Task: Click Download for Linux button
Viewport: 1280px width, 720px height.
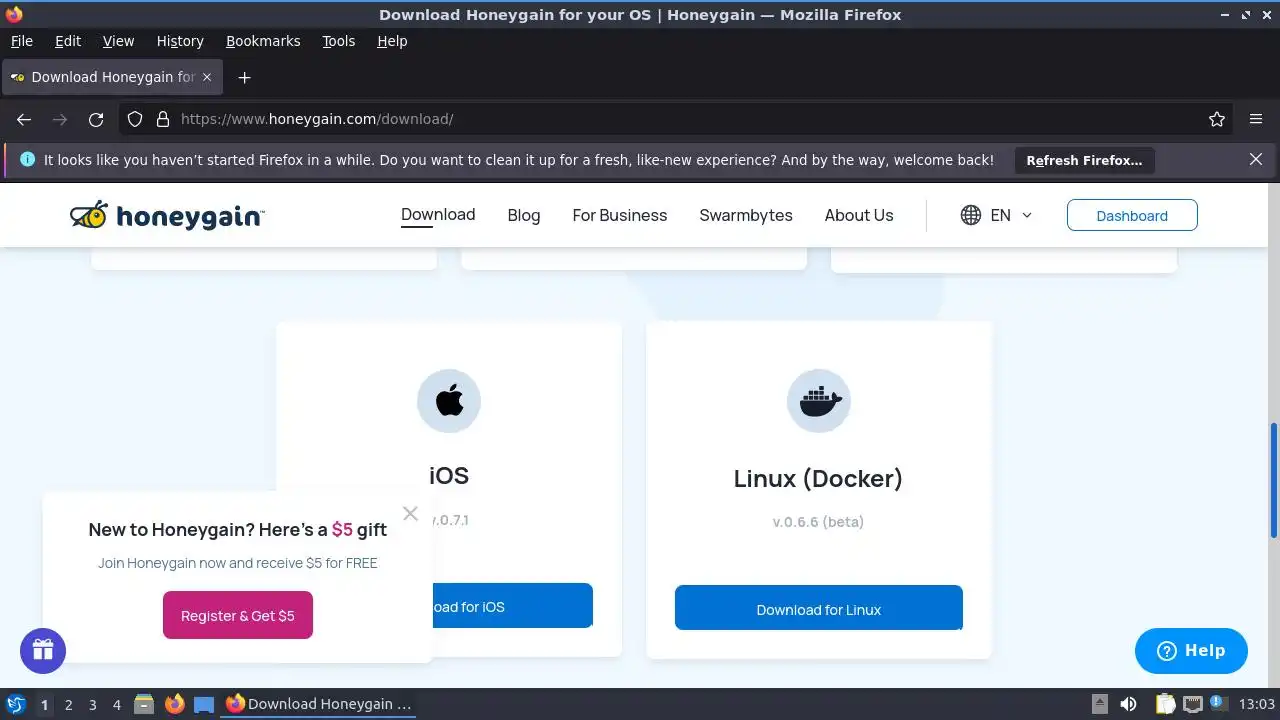Action: 819,608
